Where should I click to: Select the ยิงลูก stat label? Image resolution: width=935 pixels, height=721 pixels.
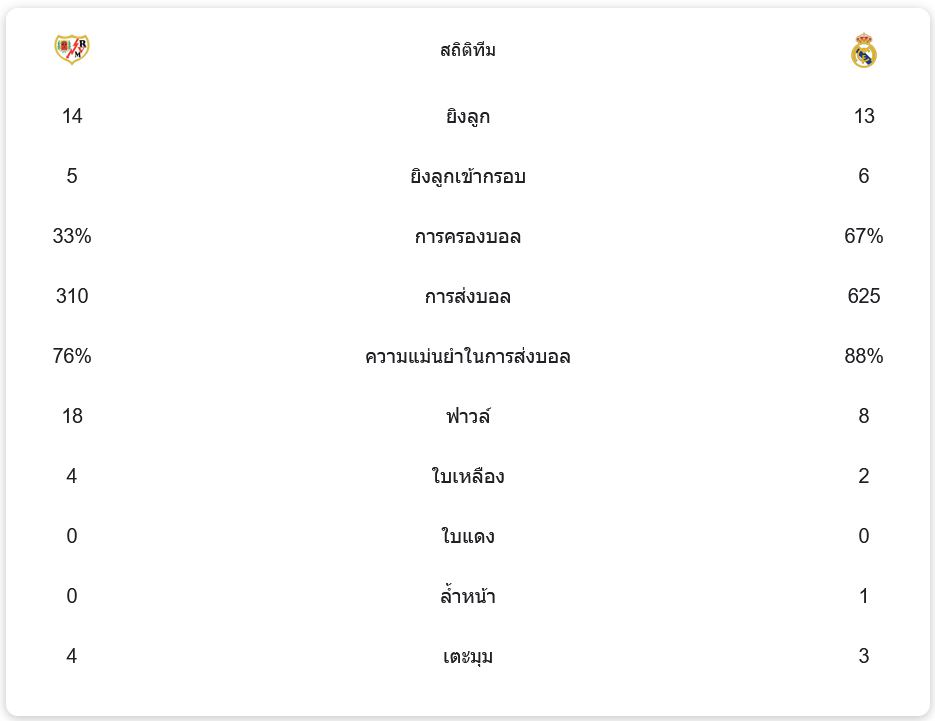coord(468,117)
